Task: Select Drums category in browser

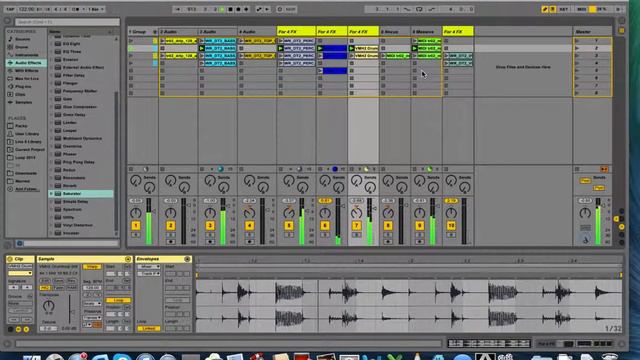Action: pos(21,47)
